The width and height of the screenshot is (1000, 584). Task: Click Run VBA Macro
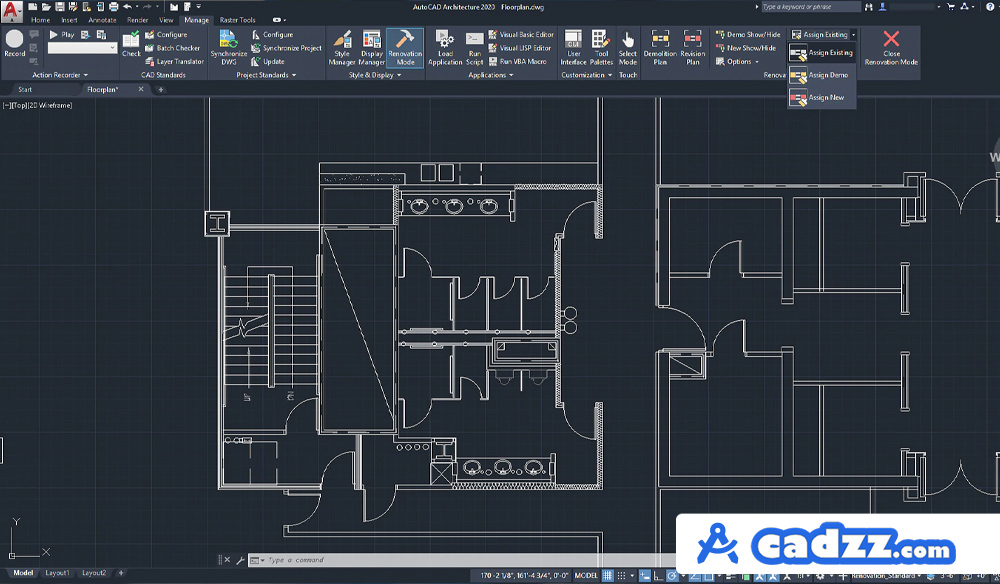(x=517, y=62)
